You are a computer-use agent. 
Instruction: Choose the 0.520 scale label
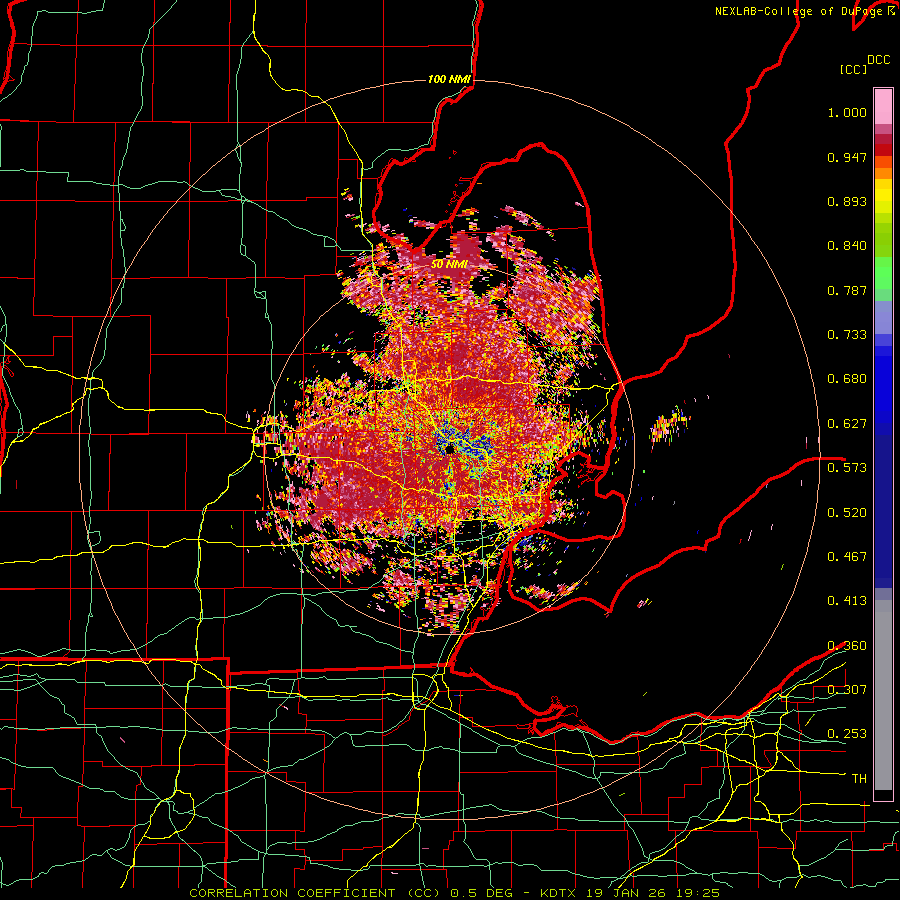tap(847, 512)
